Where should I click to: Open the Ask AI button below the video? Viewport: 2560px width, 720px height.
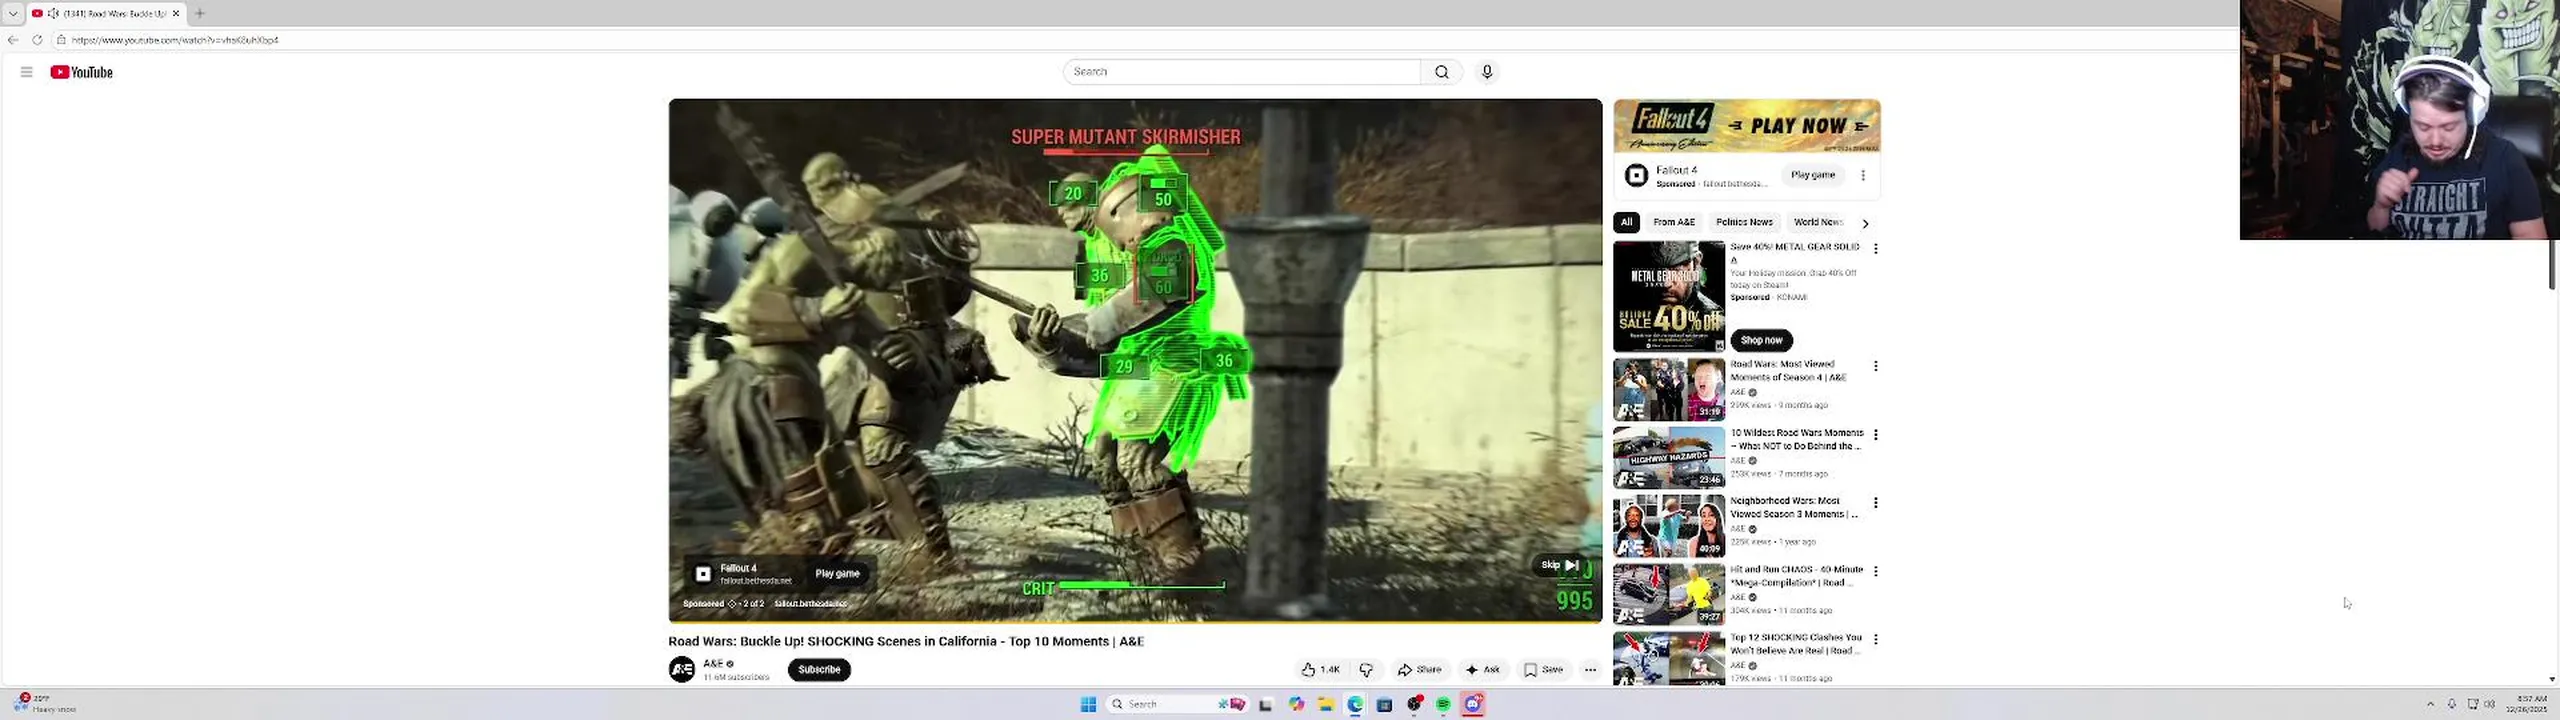(x=1482, y=670)
